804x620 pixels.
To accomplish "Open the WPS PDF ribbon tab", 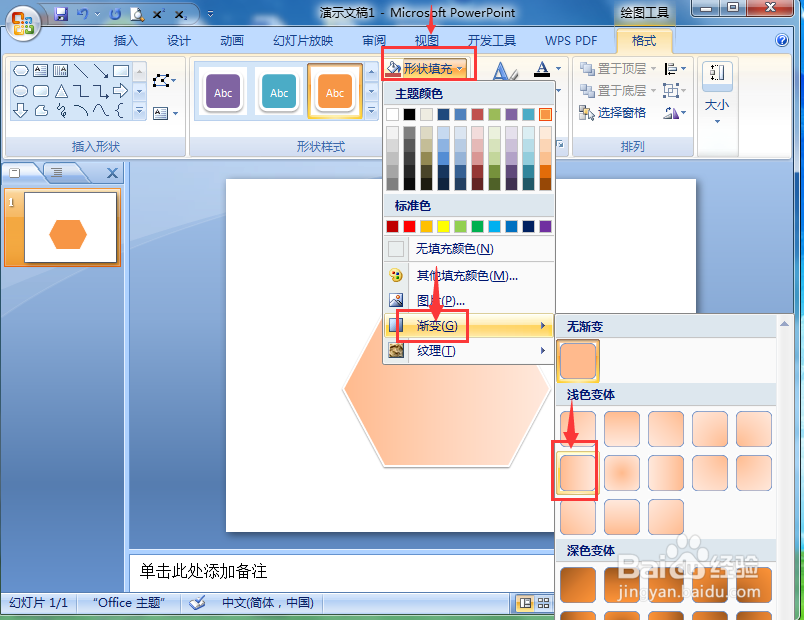I will pos(571,41).
